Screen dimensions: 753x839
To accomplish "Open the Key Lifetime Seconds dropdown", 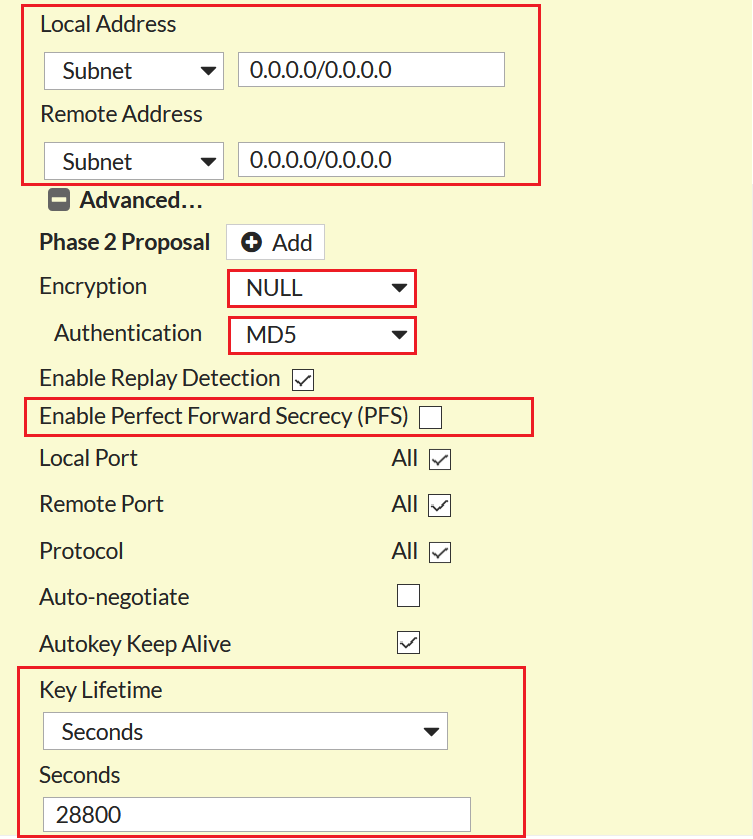I will pos(245,731).
